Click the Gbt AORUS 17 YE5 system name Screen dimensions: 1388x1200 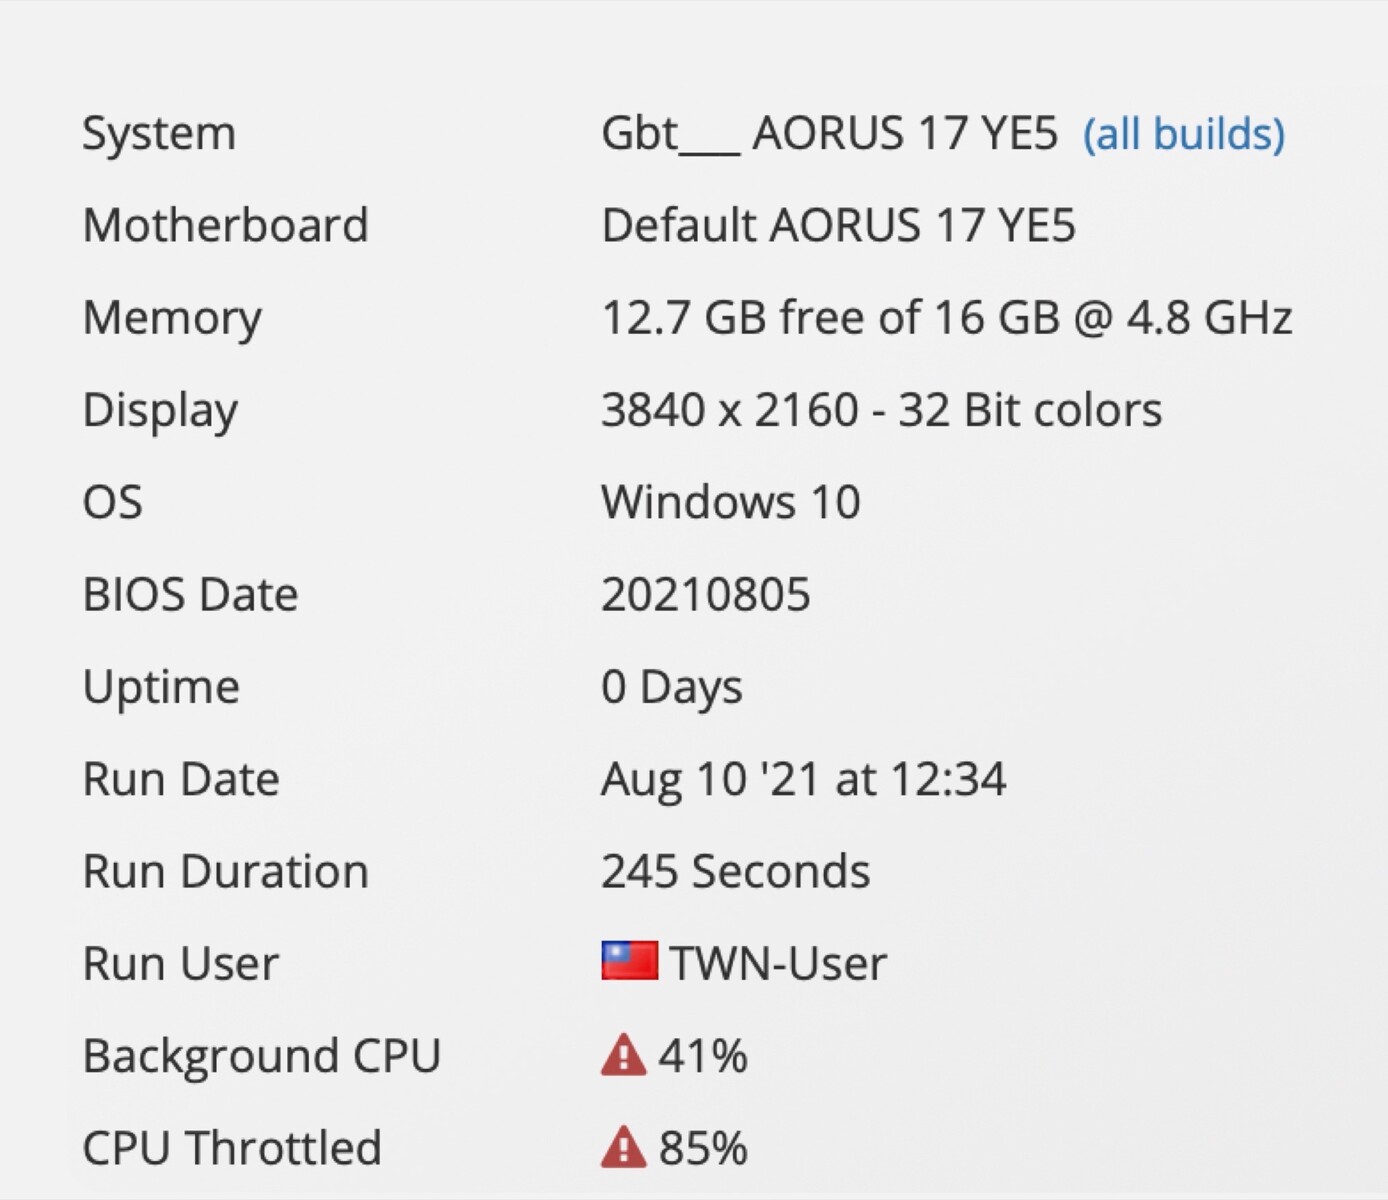(828, 134)
